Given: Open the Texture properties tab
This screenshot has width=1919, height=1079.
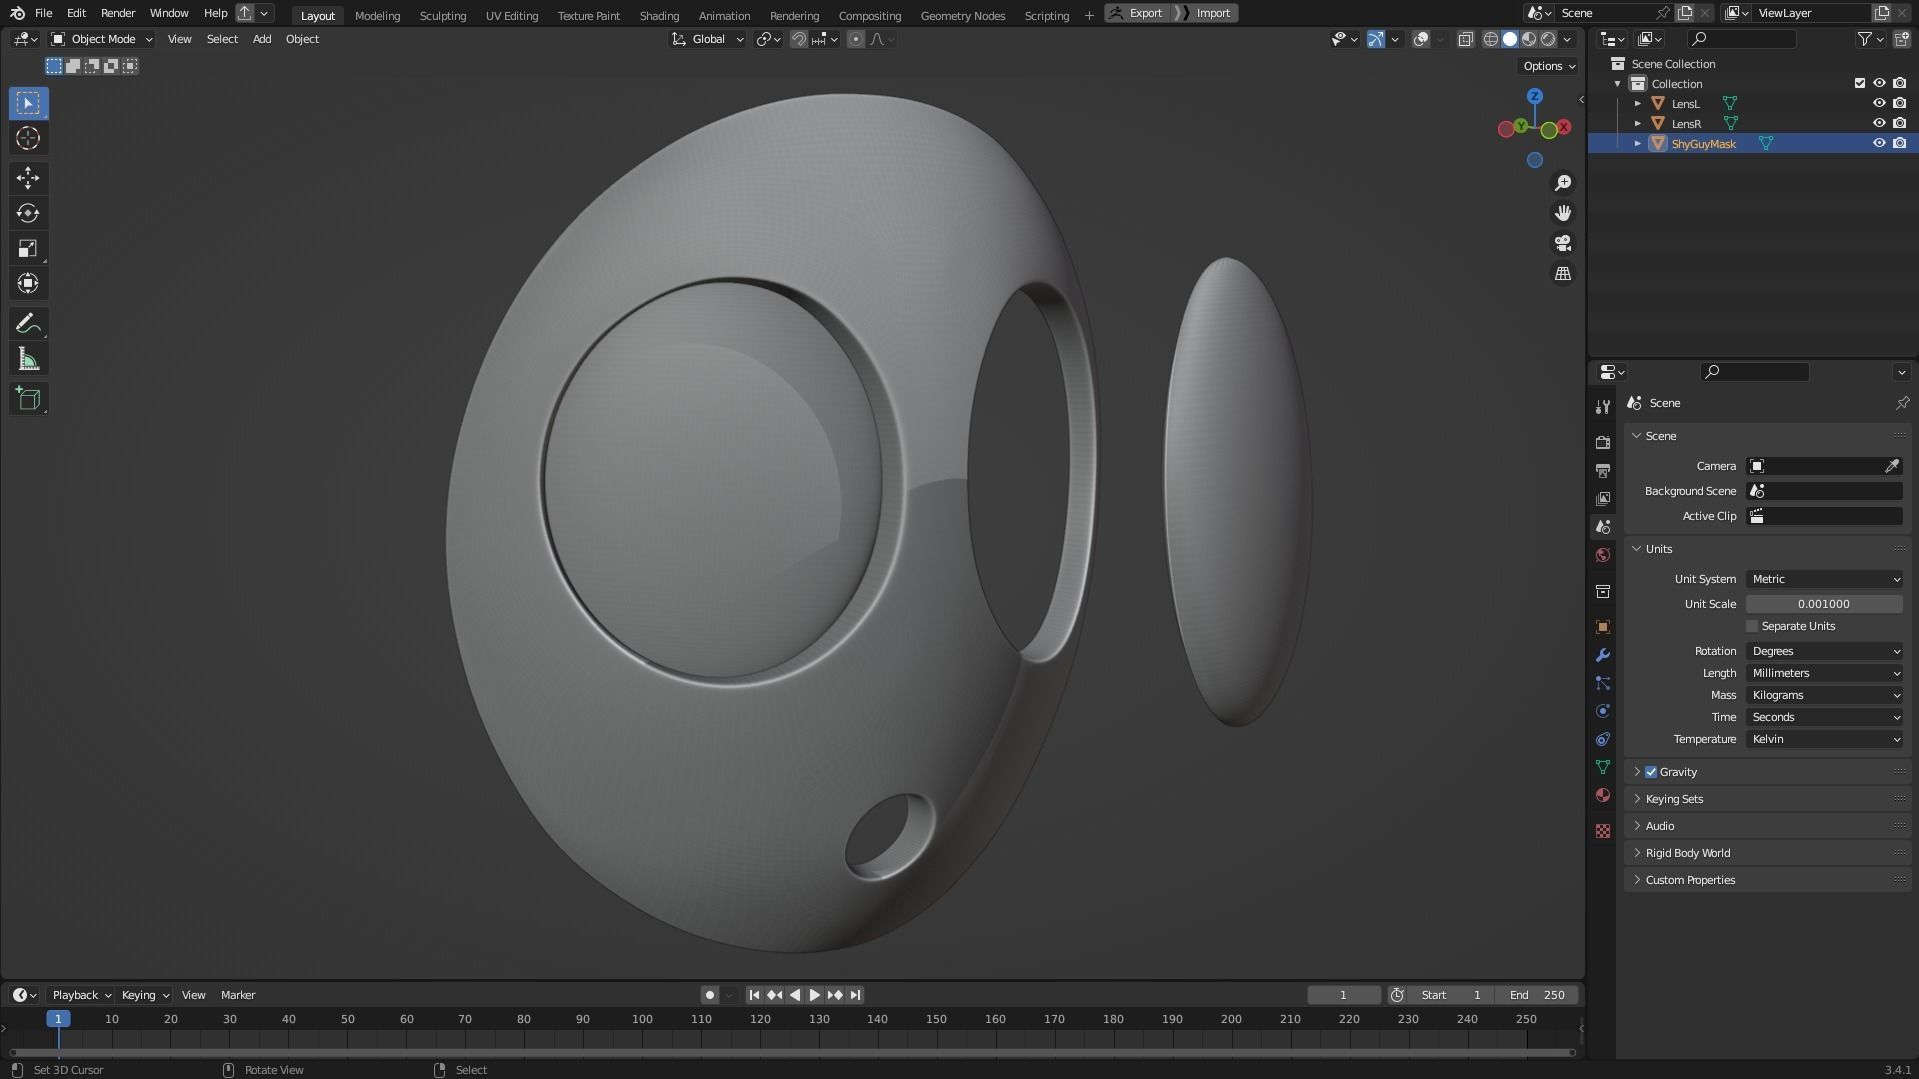Looking at the screenshot, I should (x=1603, y=831).
